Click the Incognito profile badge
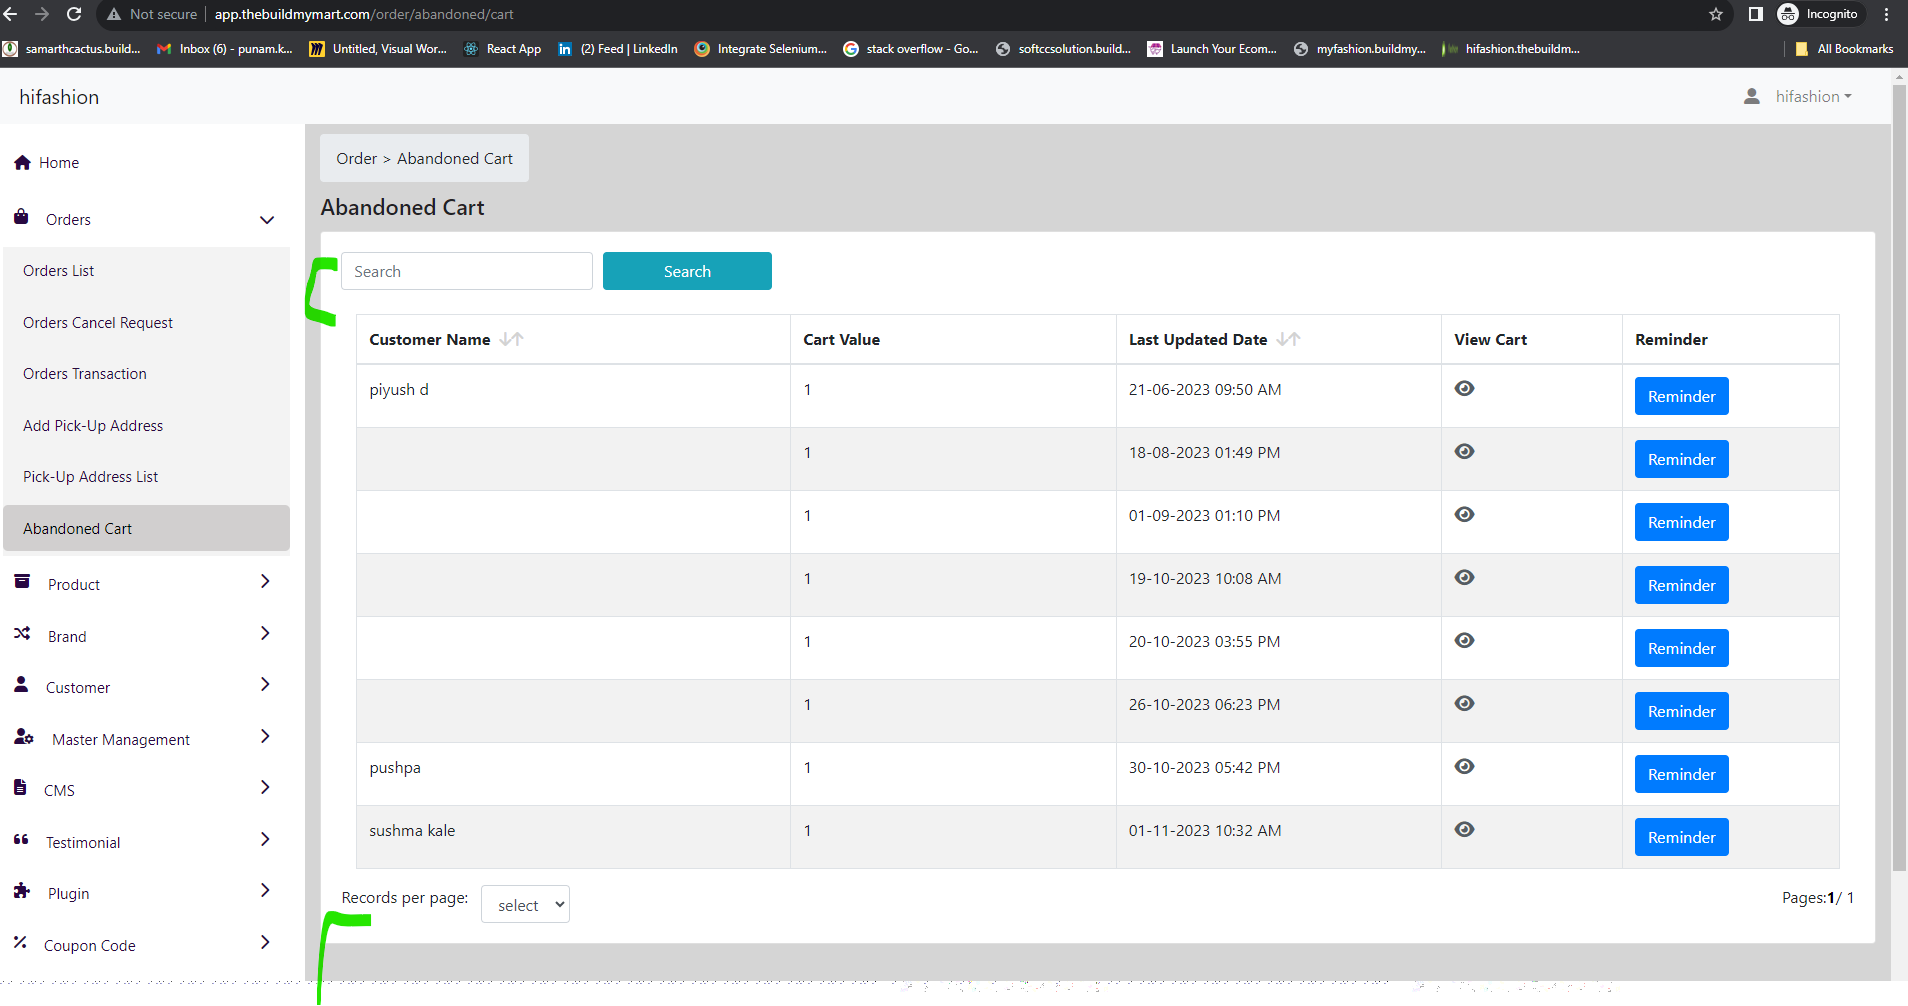1908x1006 pixels. pyautogui.click(x=1820, y=14)
